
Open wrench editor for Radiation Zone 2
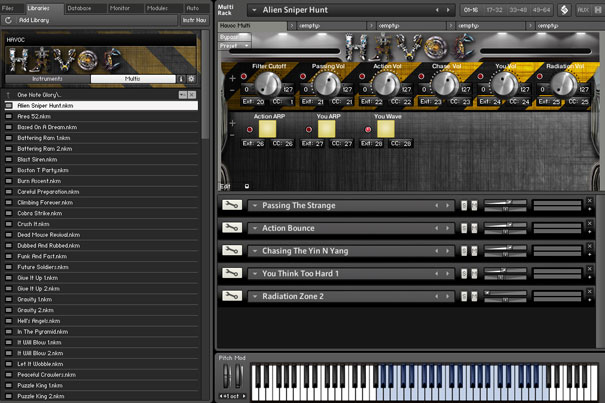[x=231, y=296]
